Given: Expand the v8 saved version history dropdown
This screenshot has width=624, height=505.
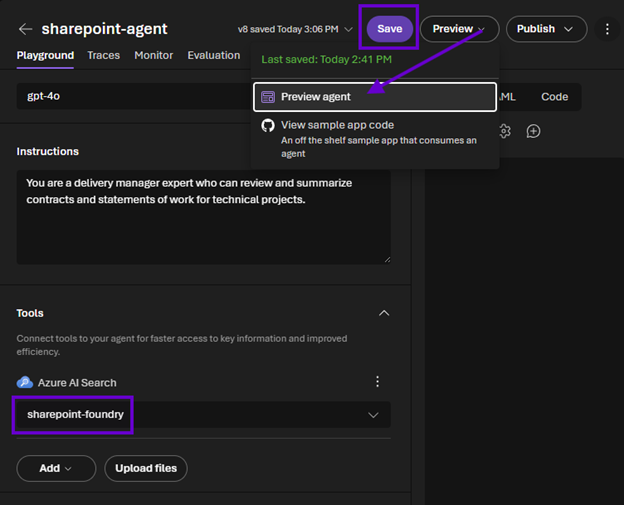Looking at the screenshot, I should 295,29.
